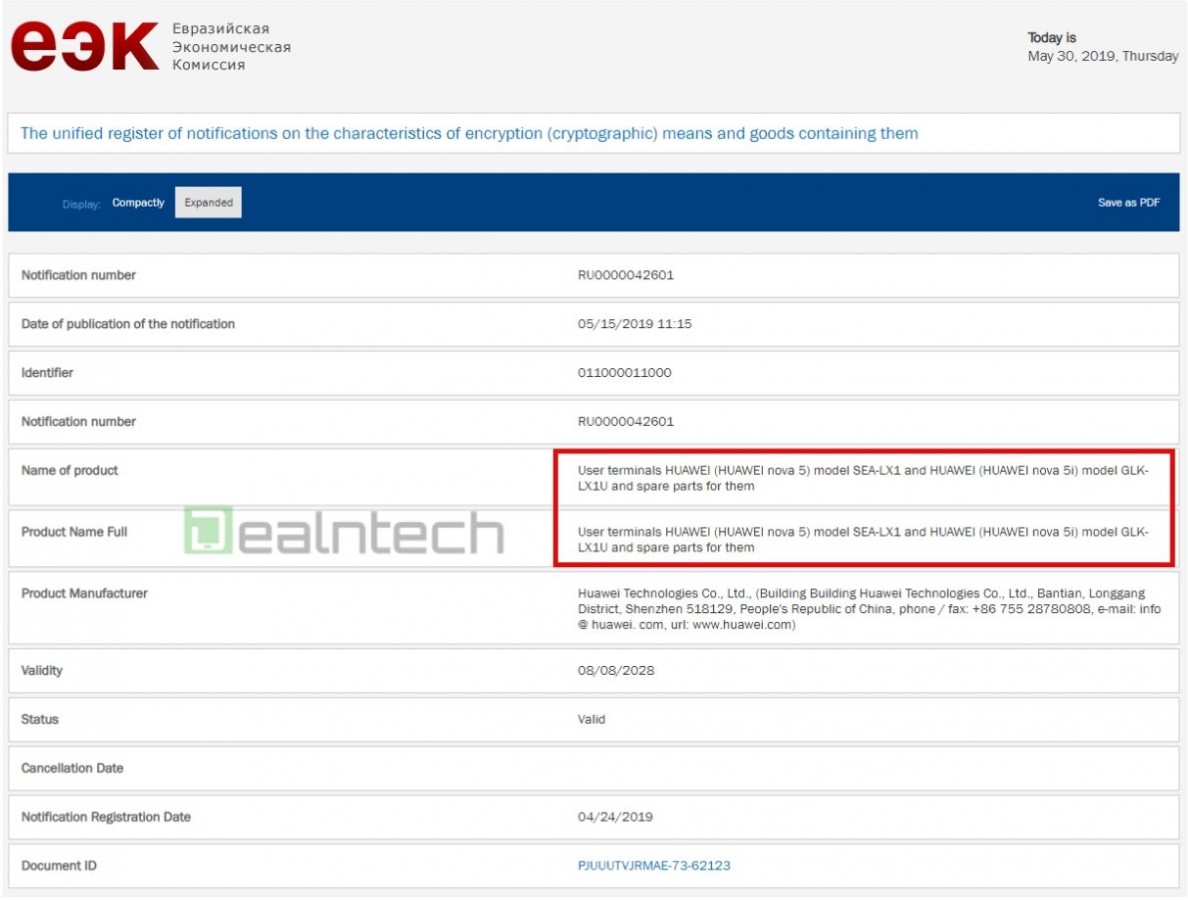
Task: Click the Cancellation Date row label
Action: (x=72, y=768)
